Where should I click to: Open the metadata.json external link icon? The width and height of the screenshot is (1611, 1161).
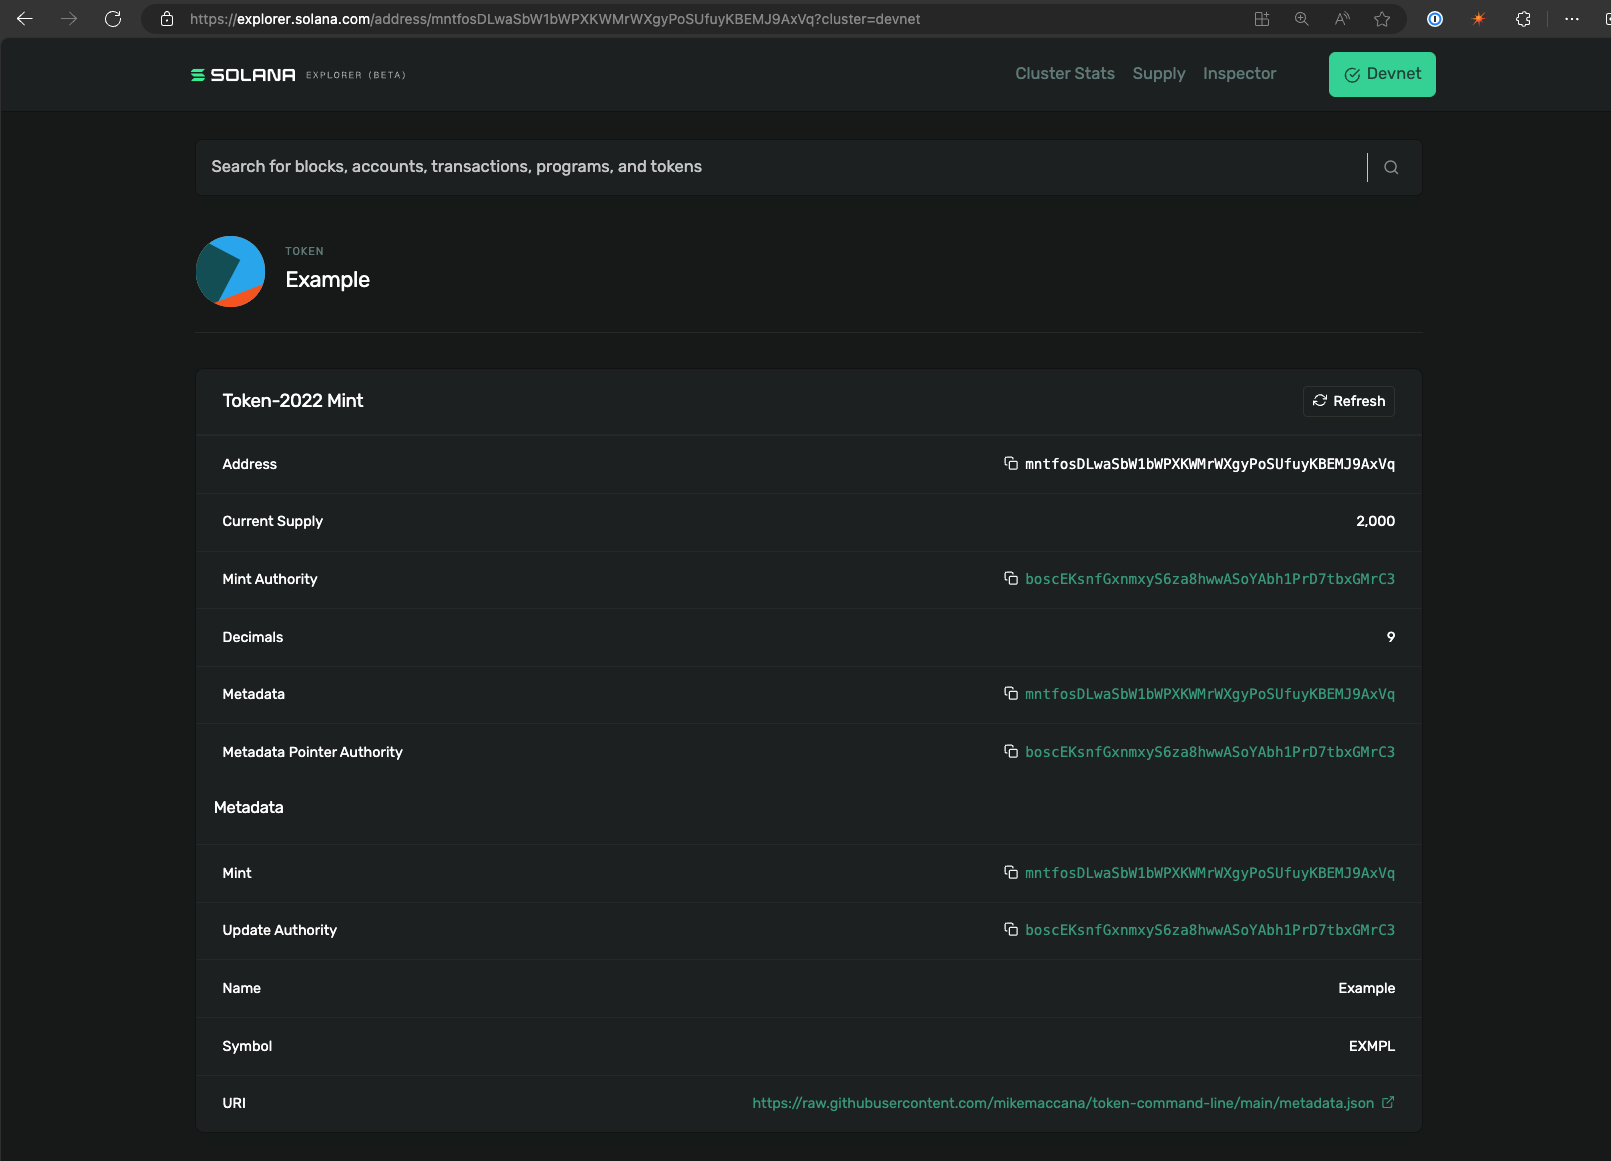1388,1102
